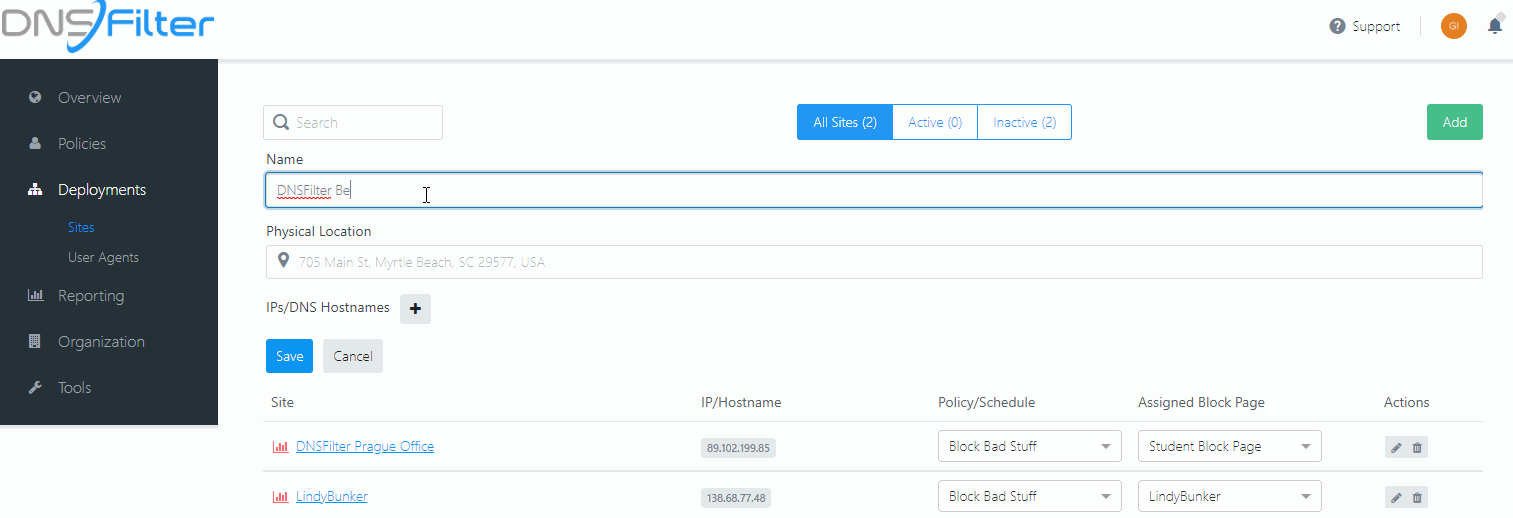Click the Policies person icon
The image size is (1513, 518).
[35, 143]
